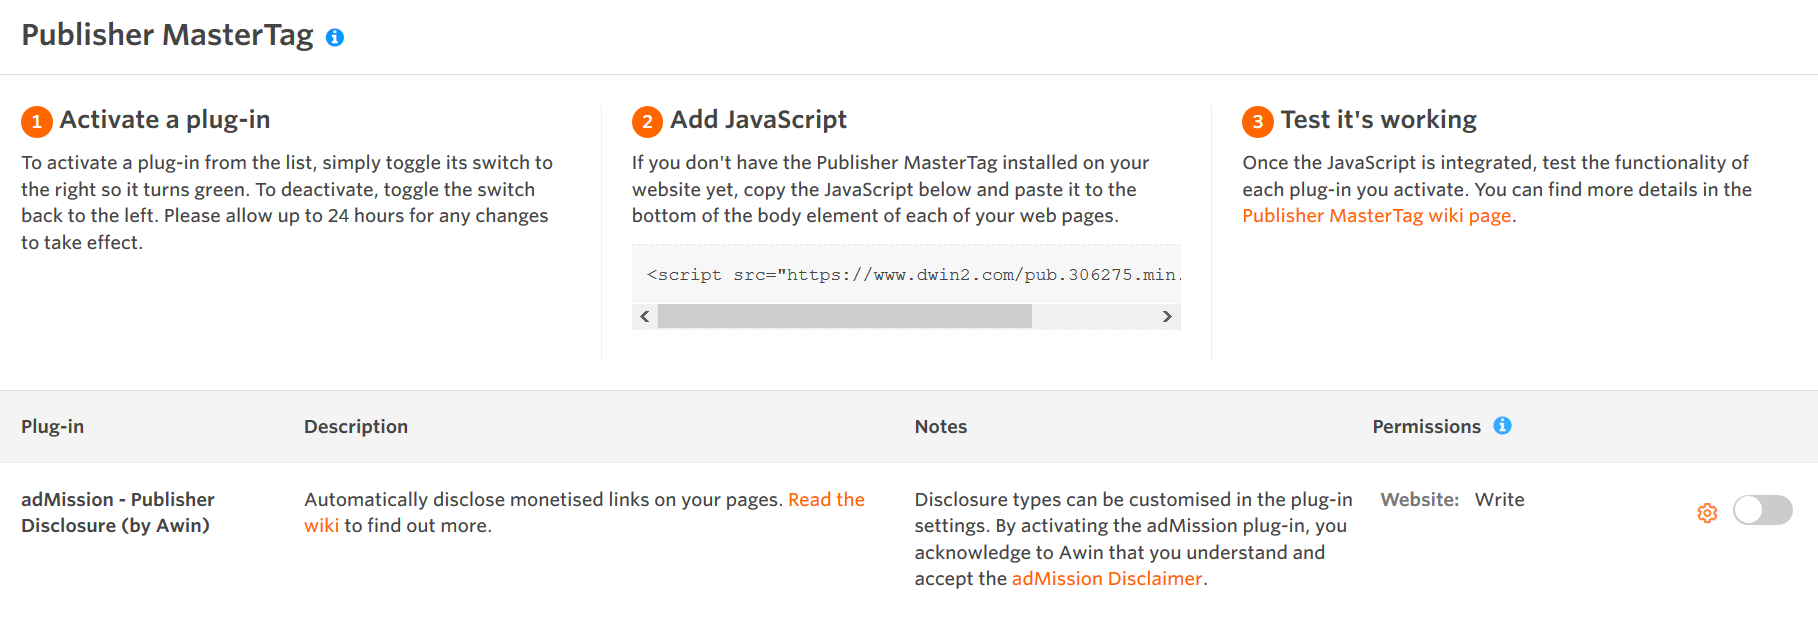1818x624 pixels.
Task: Open the adMission plug-in settings gear
Action: (x=1707, y=513)
